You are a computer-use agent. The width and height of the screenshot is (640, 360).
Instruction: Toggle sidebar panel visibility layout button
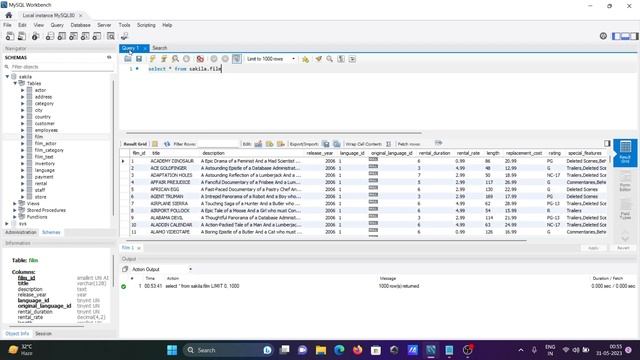[616, 36]
